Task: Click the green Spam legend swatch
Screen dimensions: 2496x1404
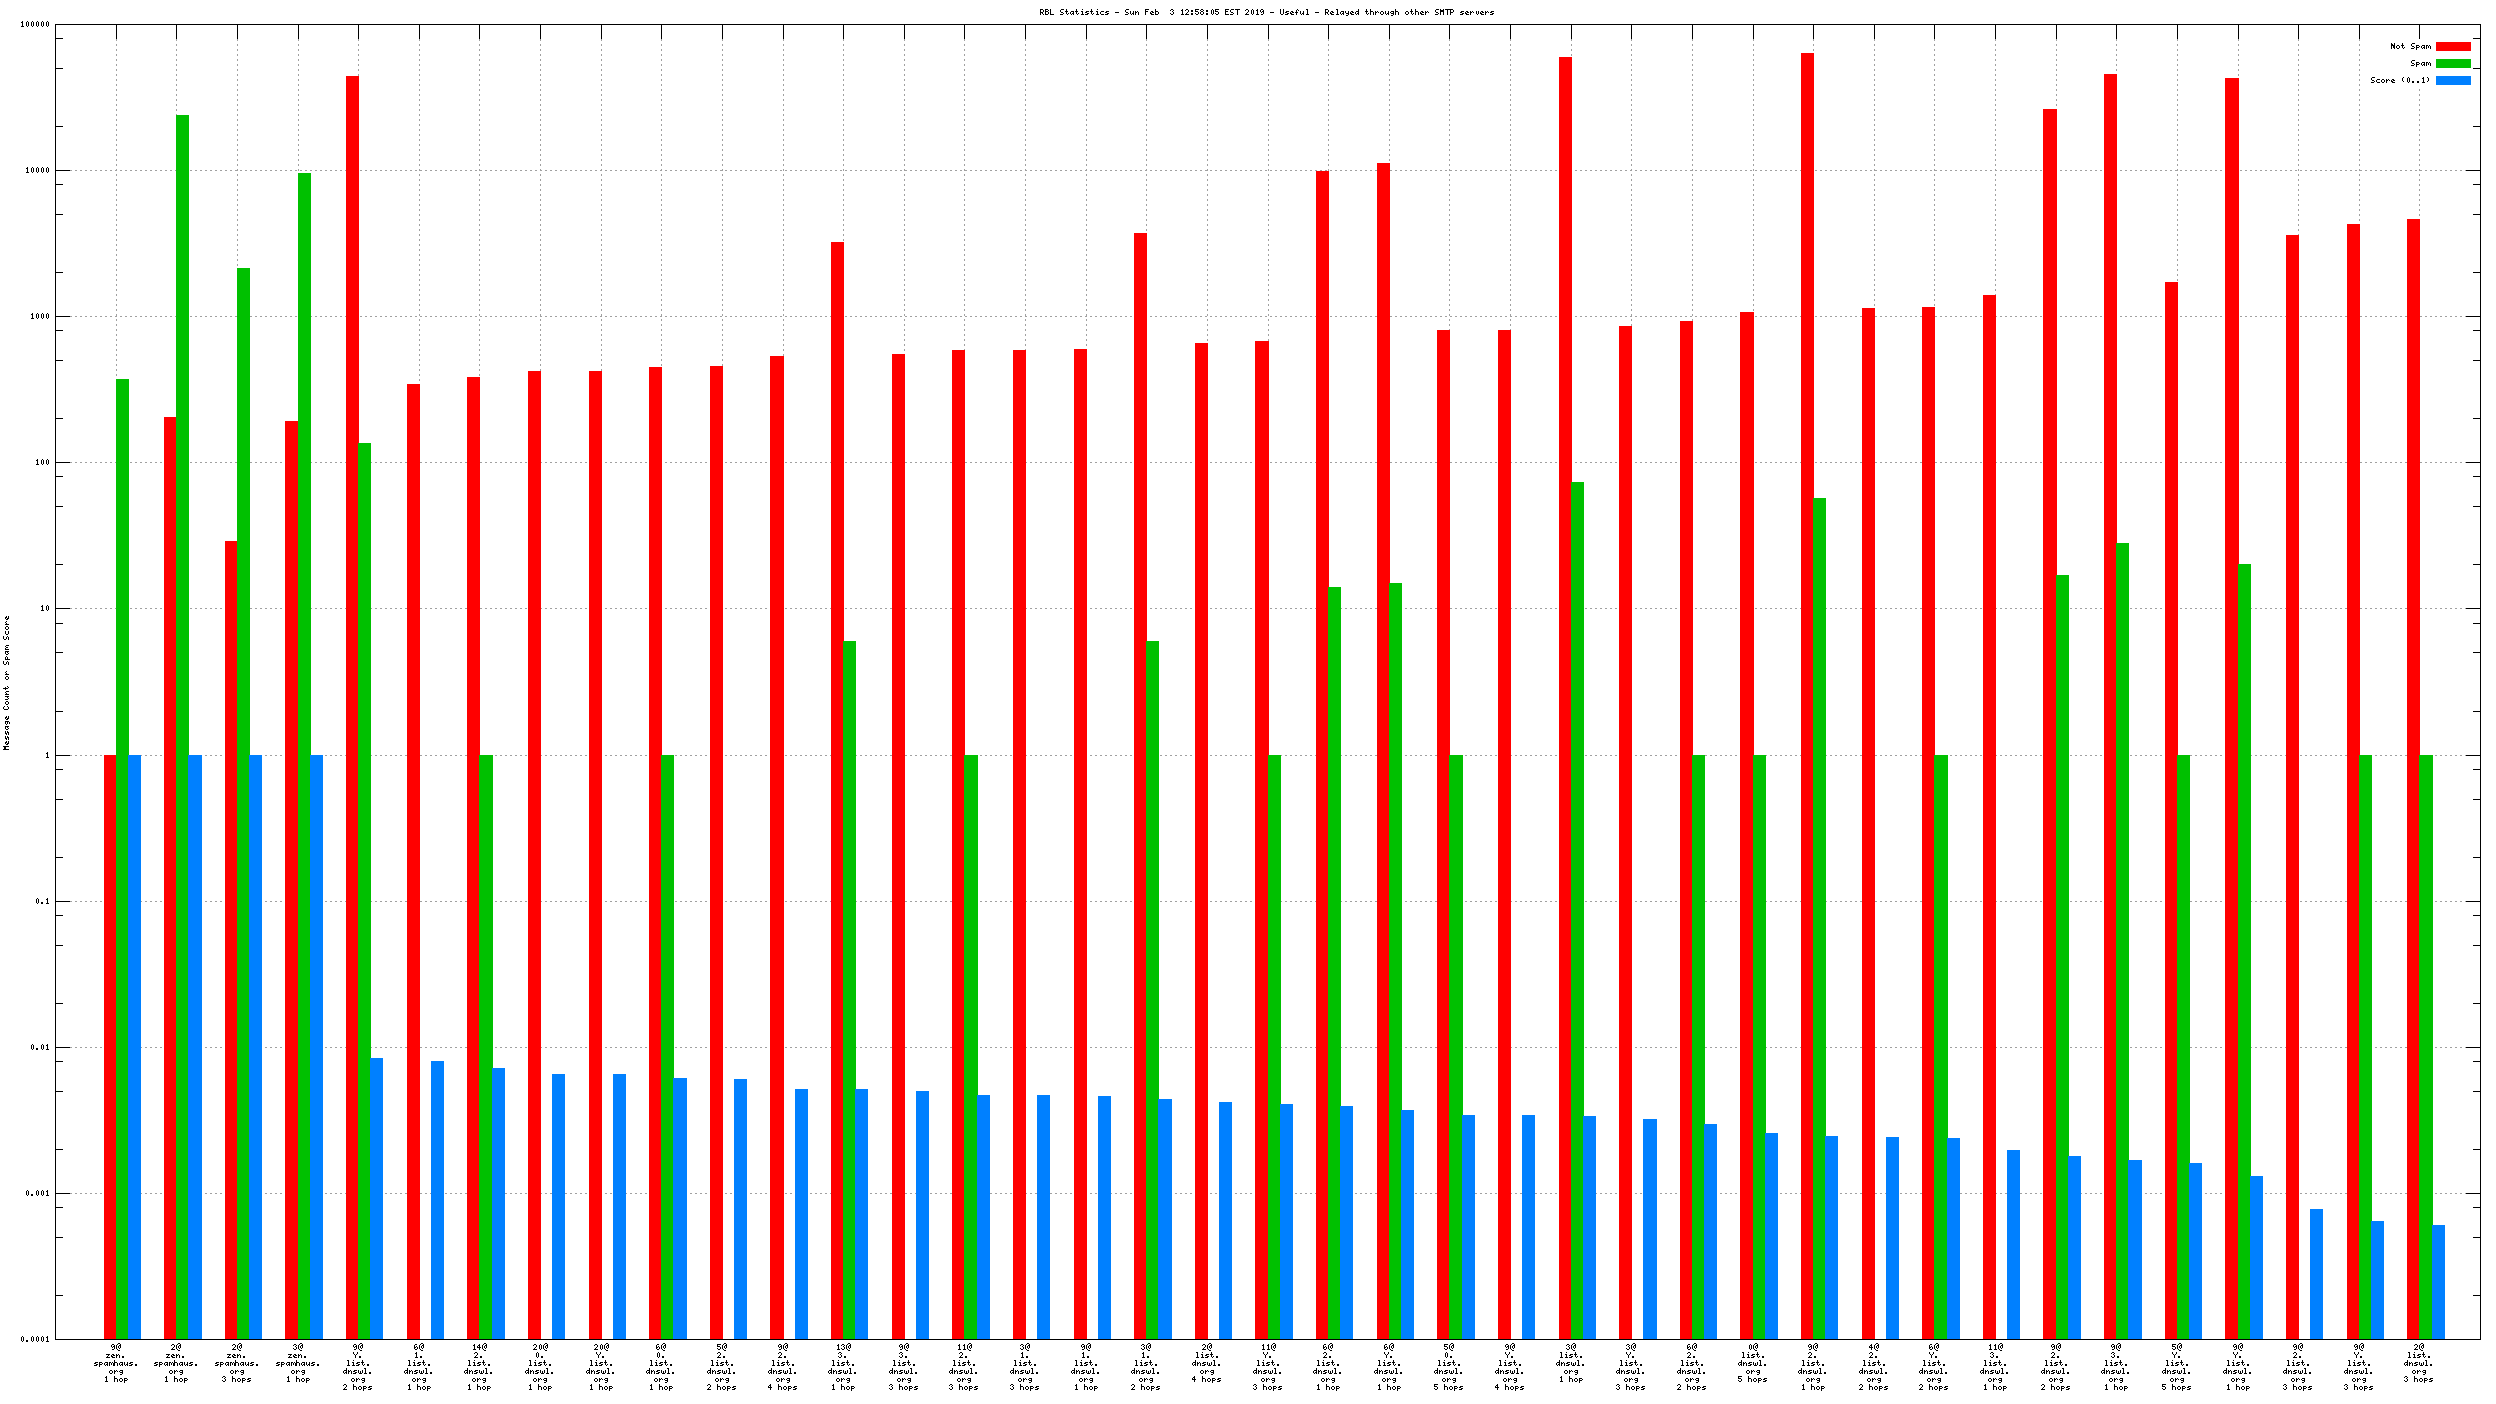Action: (2452, 63)
